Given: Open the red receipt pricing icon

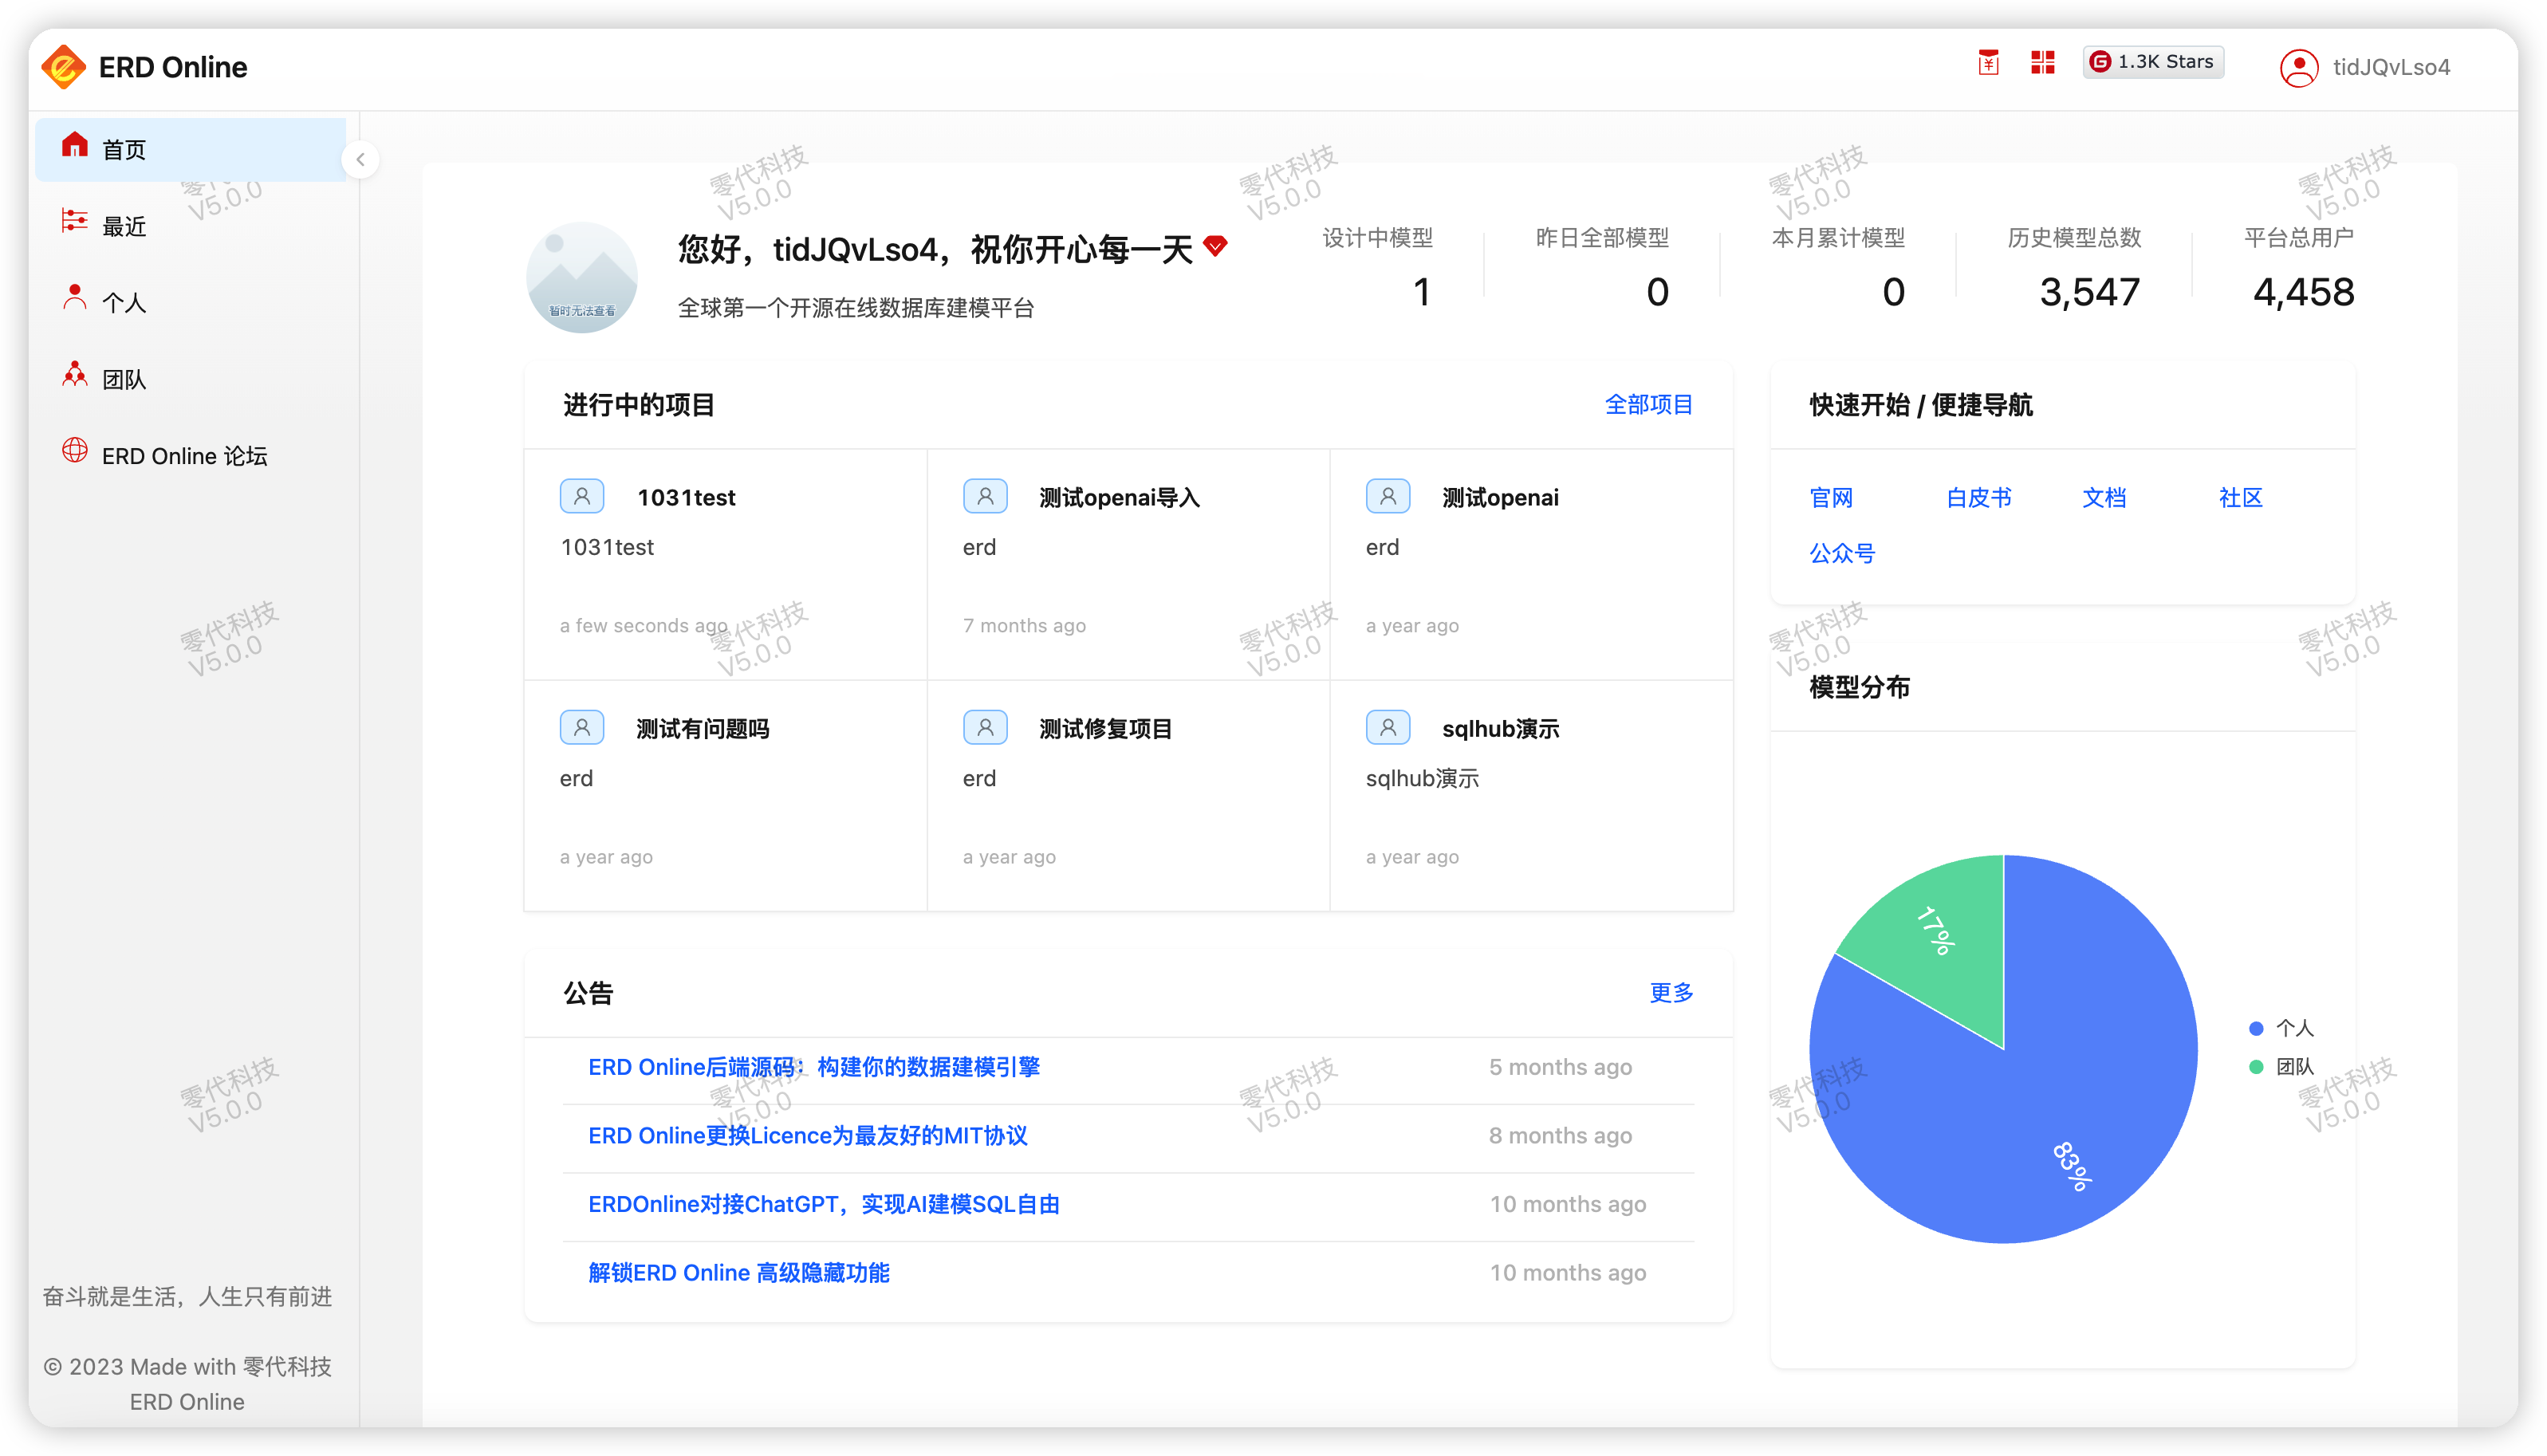Looking at the screenshot, I should point(1988,62).
